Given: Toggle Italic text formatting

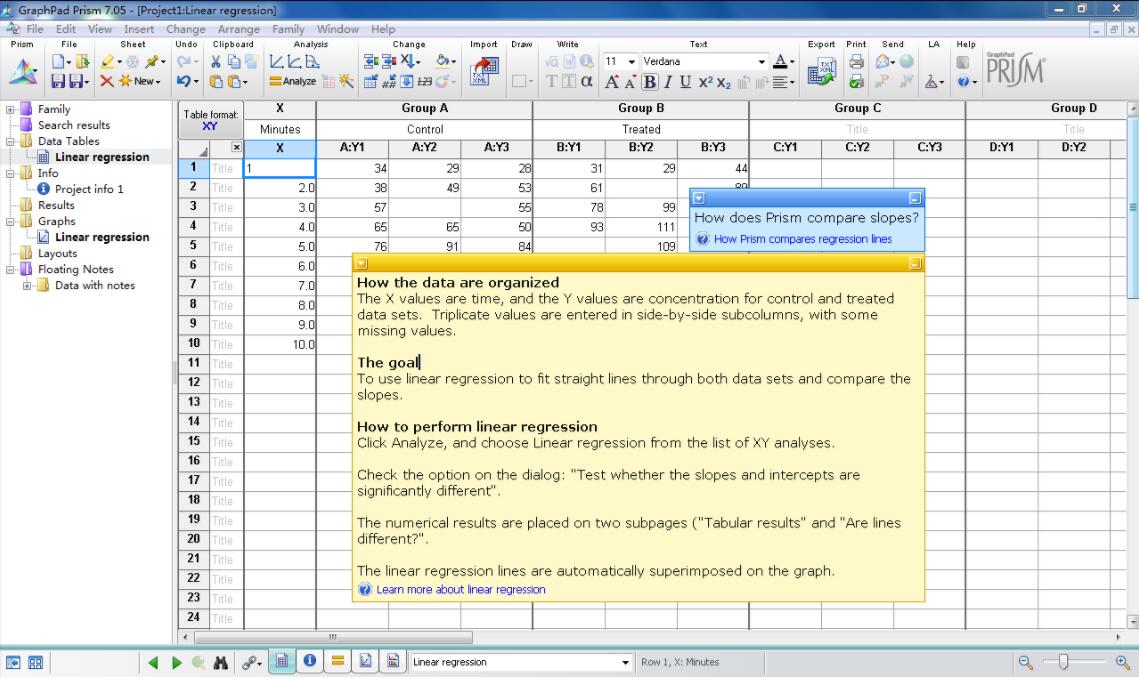Looking at the screenshot, I should coord(668,82).
